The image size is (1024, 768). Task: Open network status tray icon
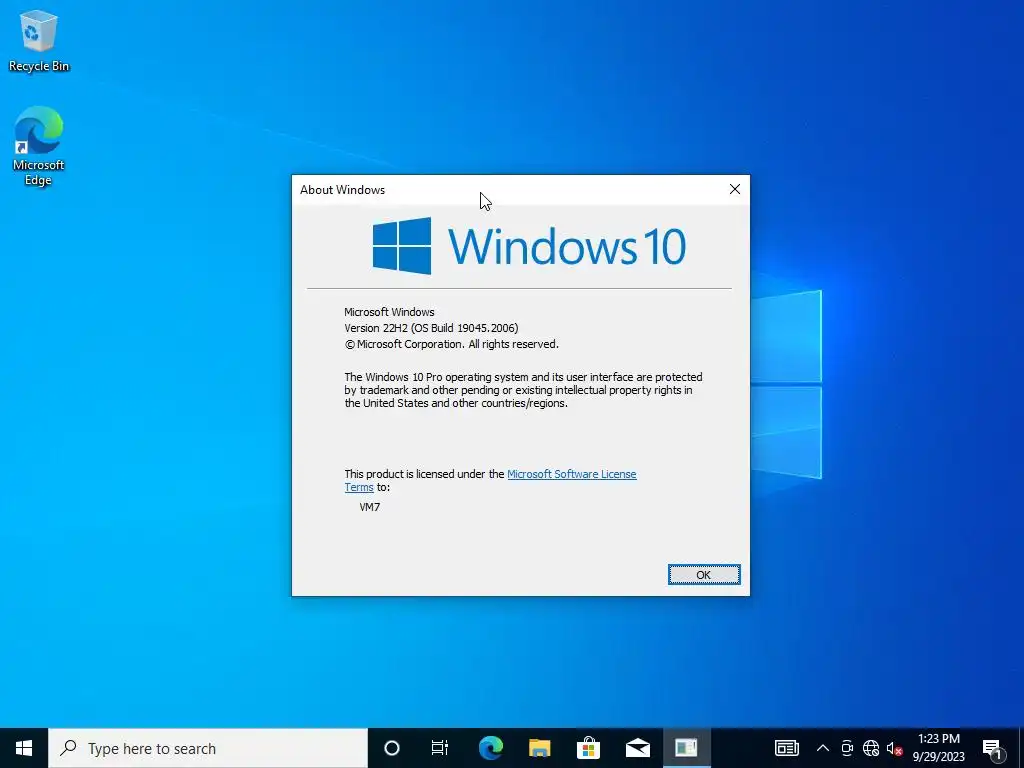(x=871, y=748)
